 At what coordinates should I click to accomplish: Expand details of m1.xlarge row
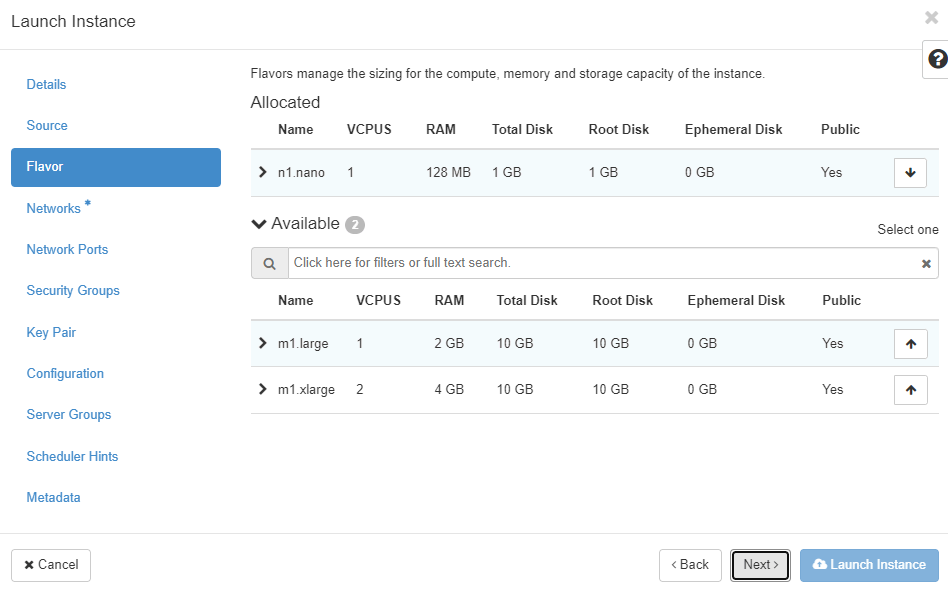263,390
